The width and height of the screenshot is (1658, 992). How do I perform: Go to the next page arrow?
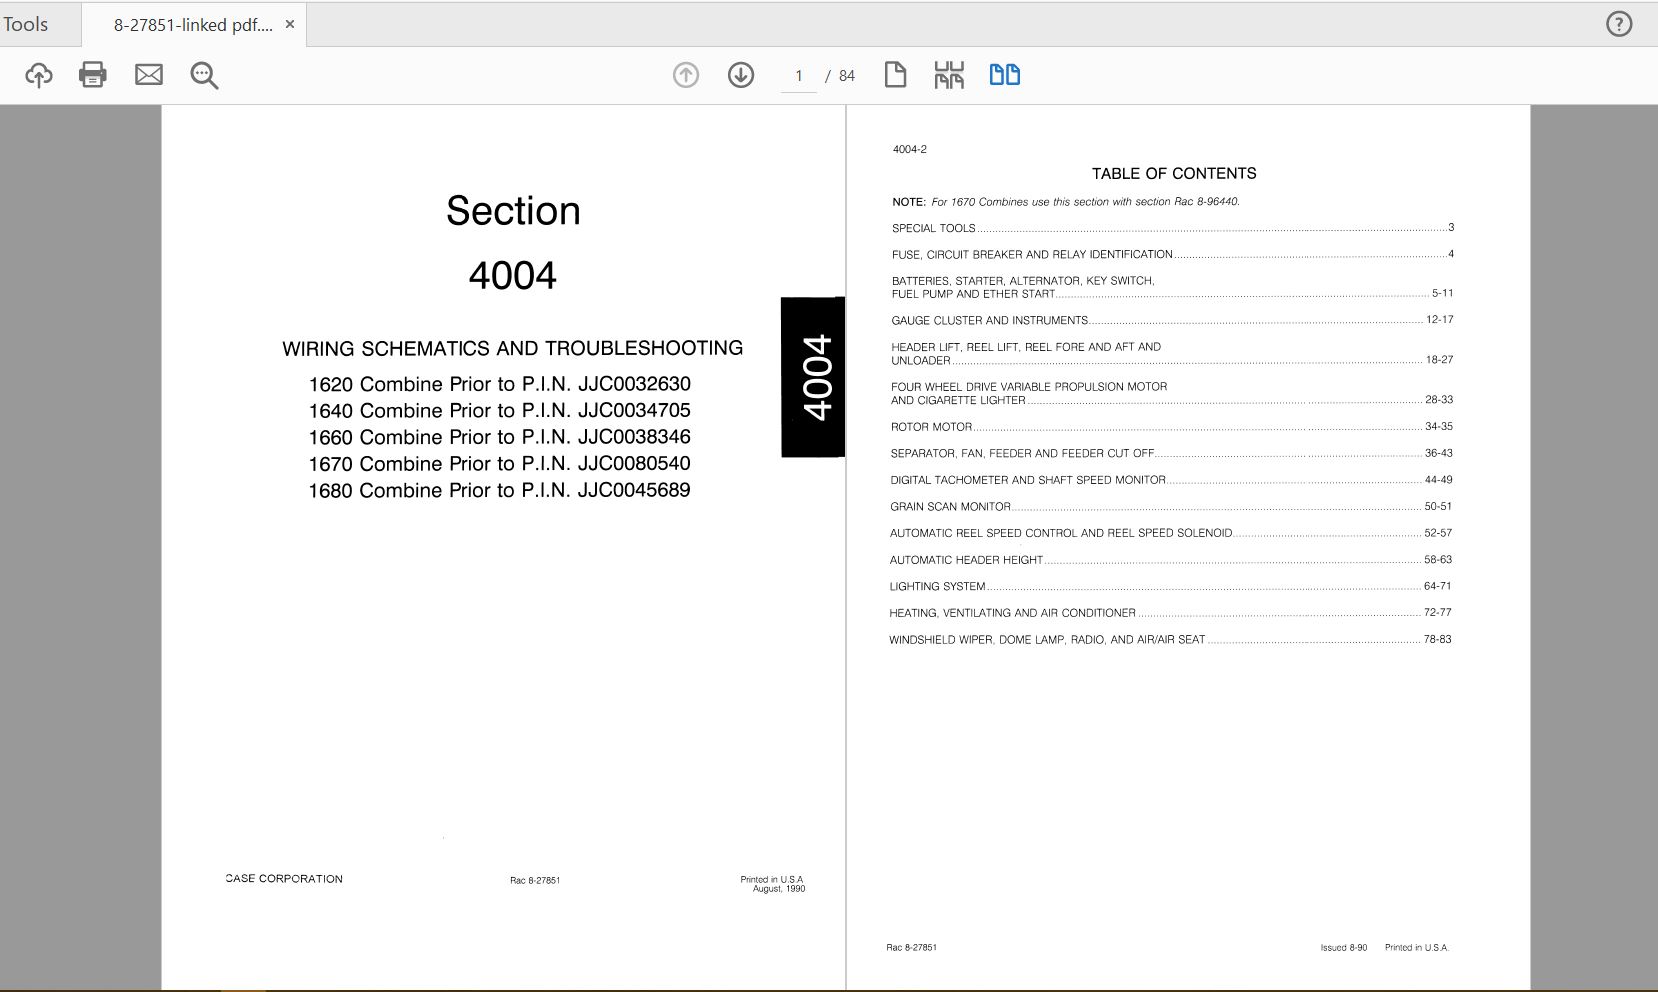741,75
